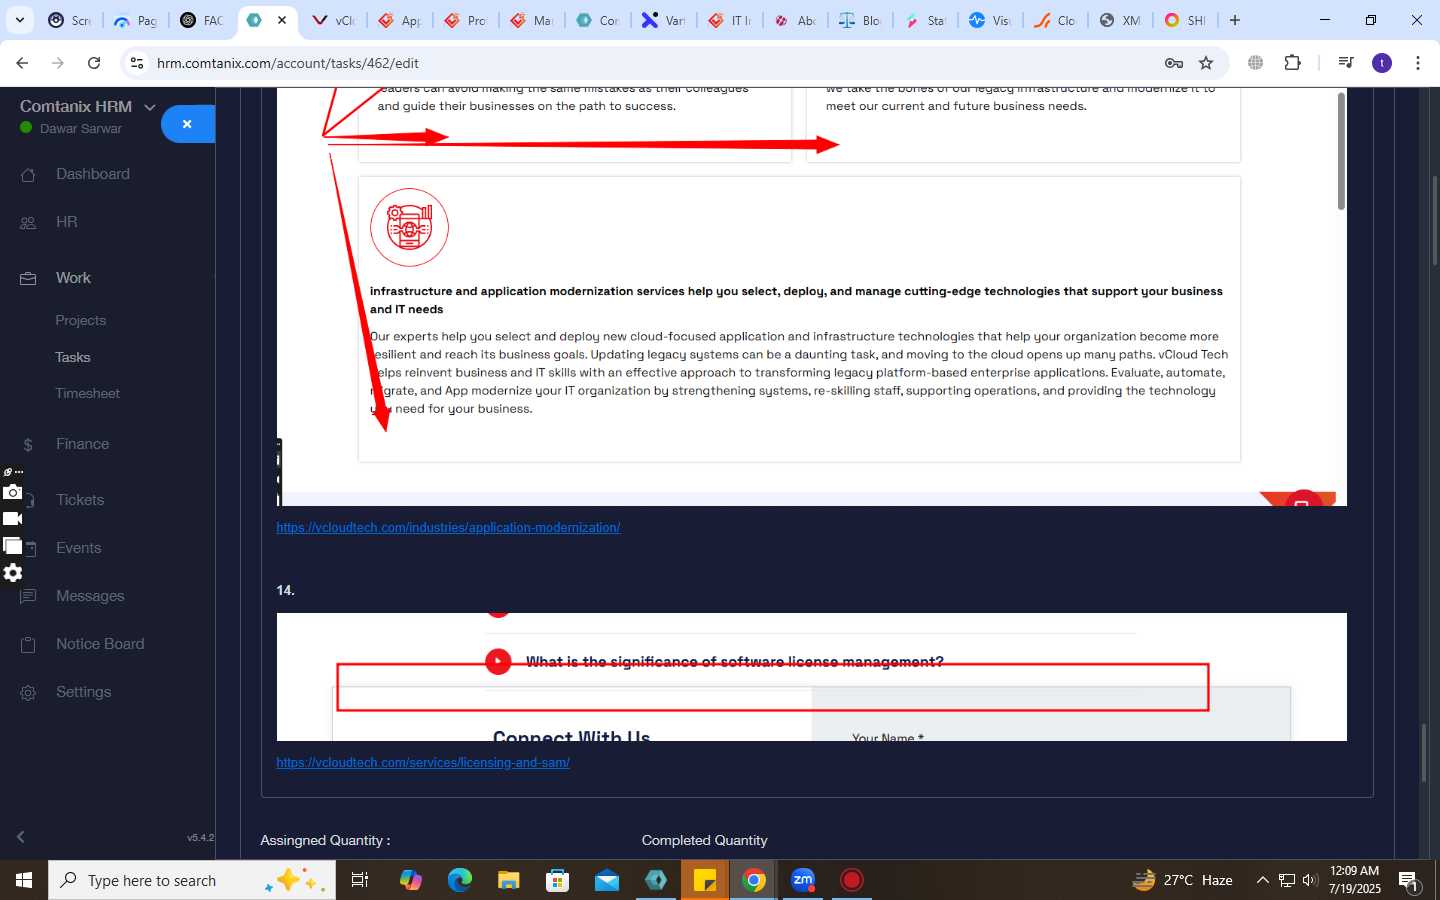Open the media control icon in toolbar
This screenshot has height=900, width=1440.
click(x=1346, y=63)
